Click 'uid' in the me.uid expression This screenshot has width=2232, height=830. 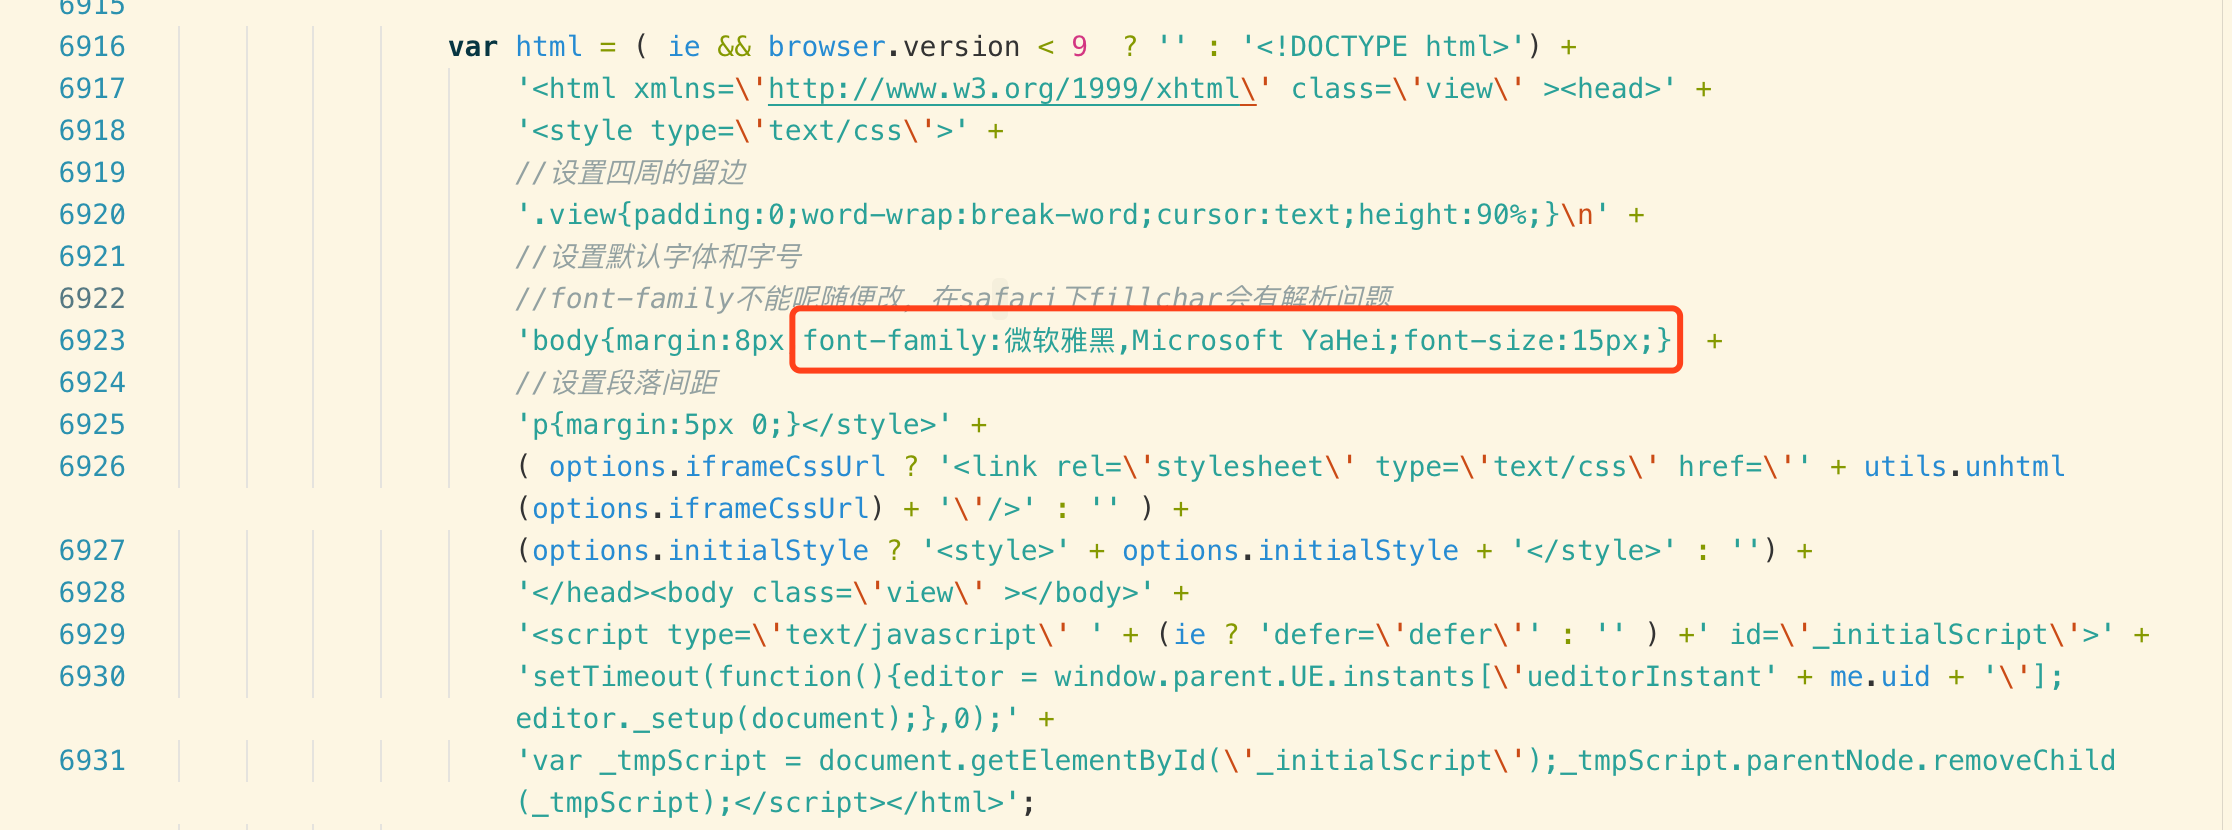point(1905,677)
